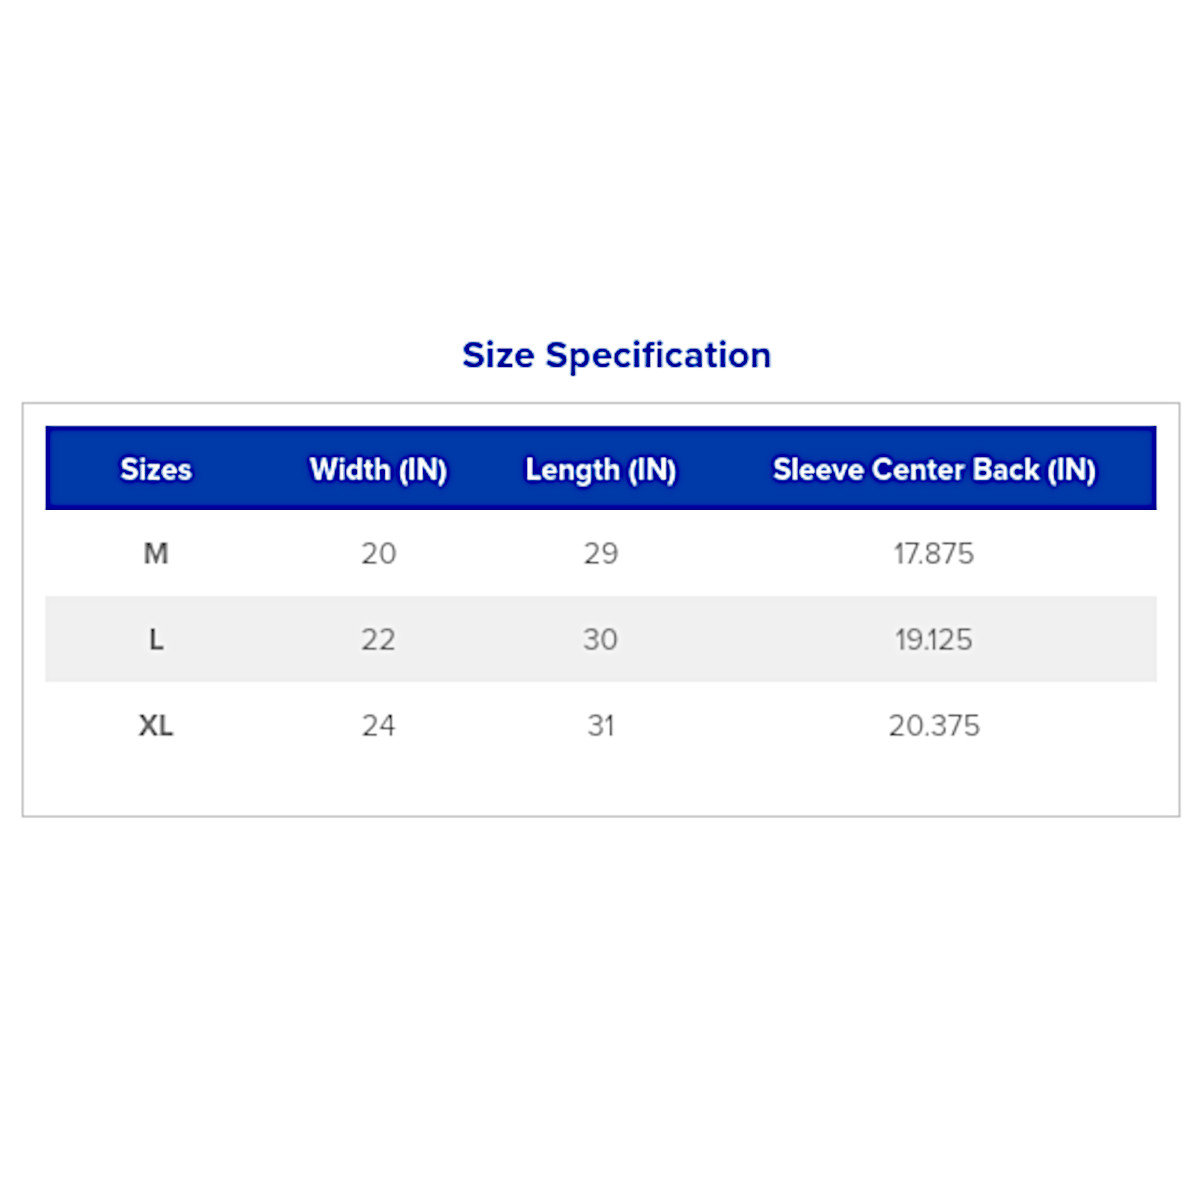Click sleeve value 20.375

tap(933, 725)
